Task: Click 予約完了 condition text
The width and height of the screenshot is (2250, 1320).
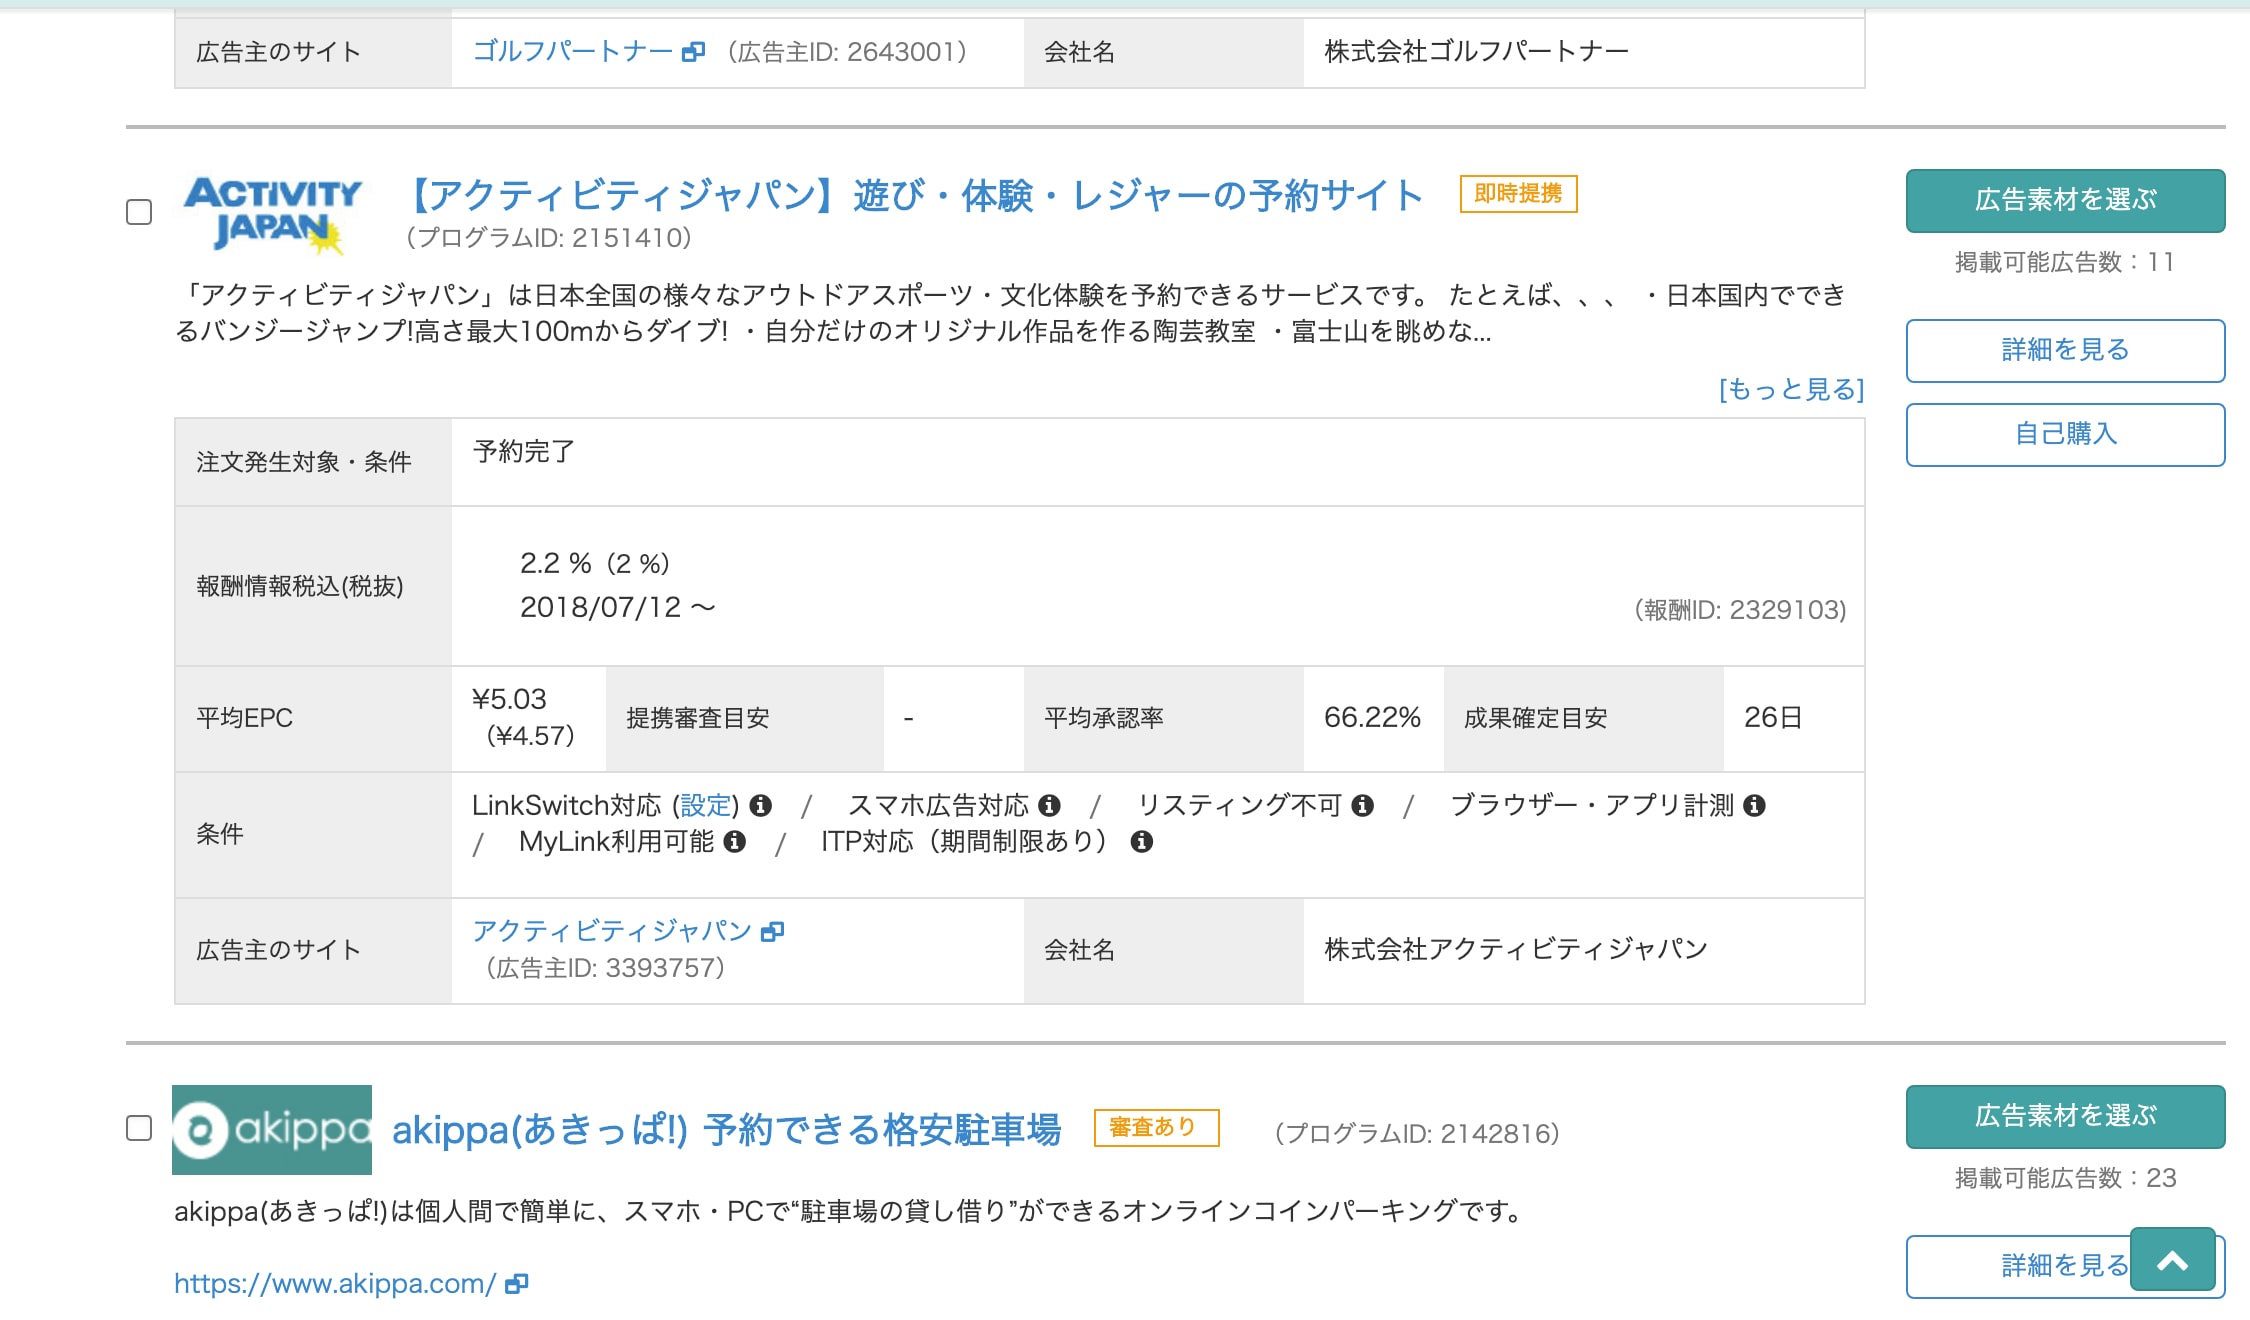Action: [523, 451]
